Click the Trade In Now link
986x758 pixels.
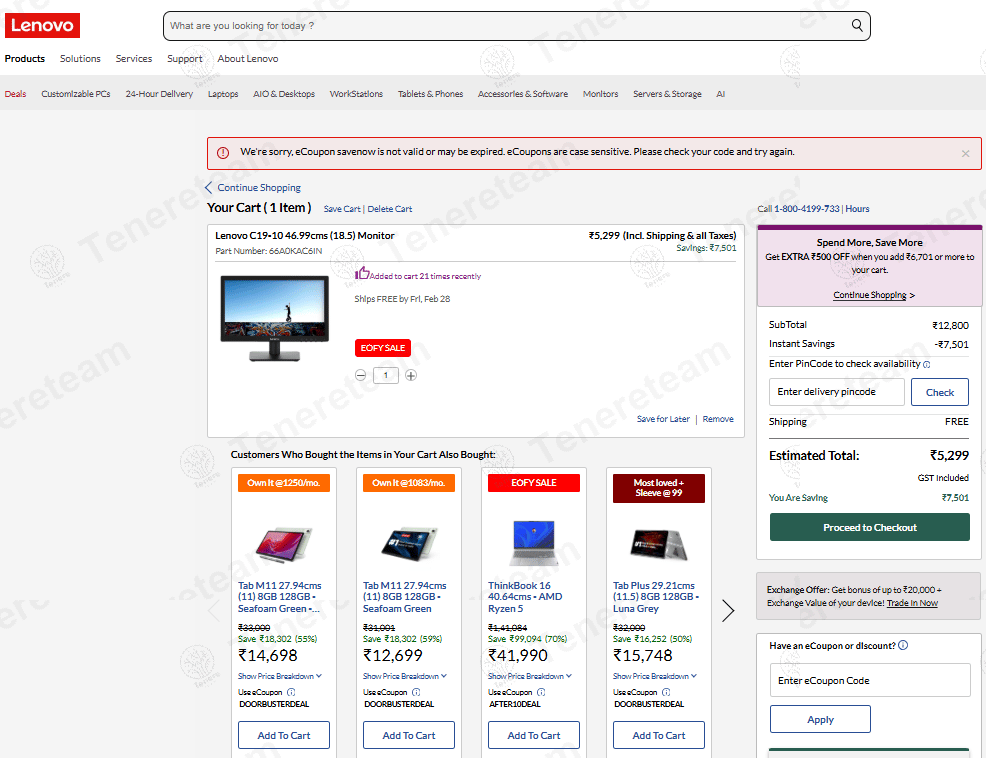pos(912,603)
